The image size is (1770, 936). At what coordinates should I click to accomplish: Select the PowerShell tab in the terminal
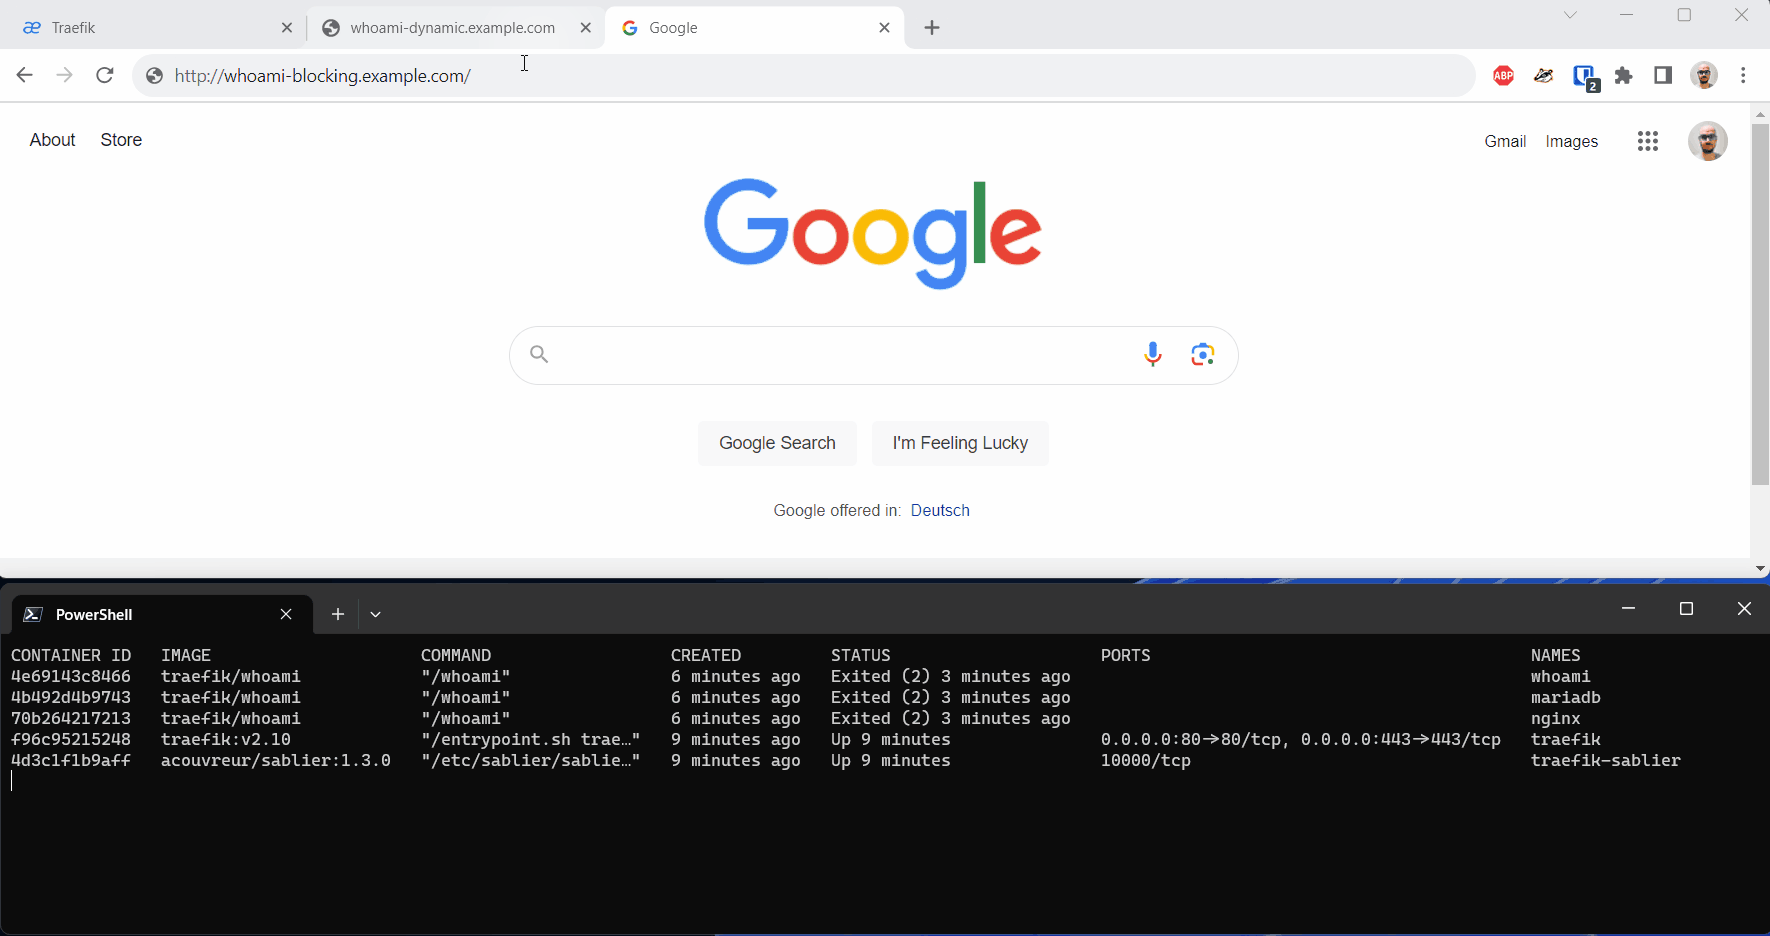click(160, 614)
